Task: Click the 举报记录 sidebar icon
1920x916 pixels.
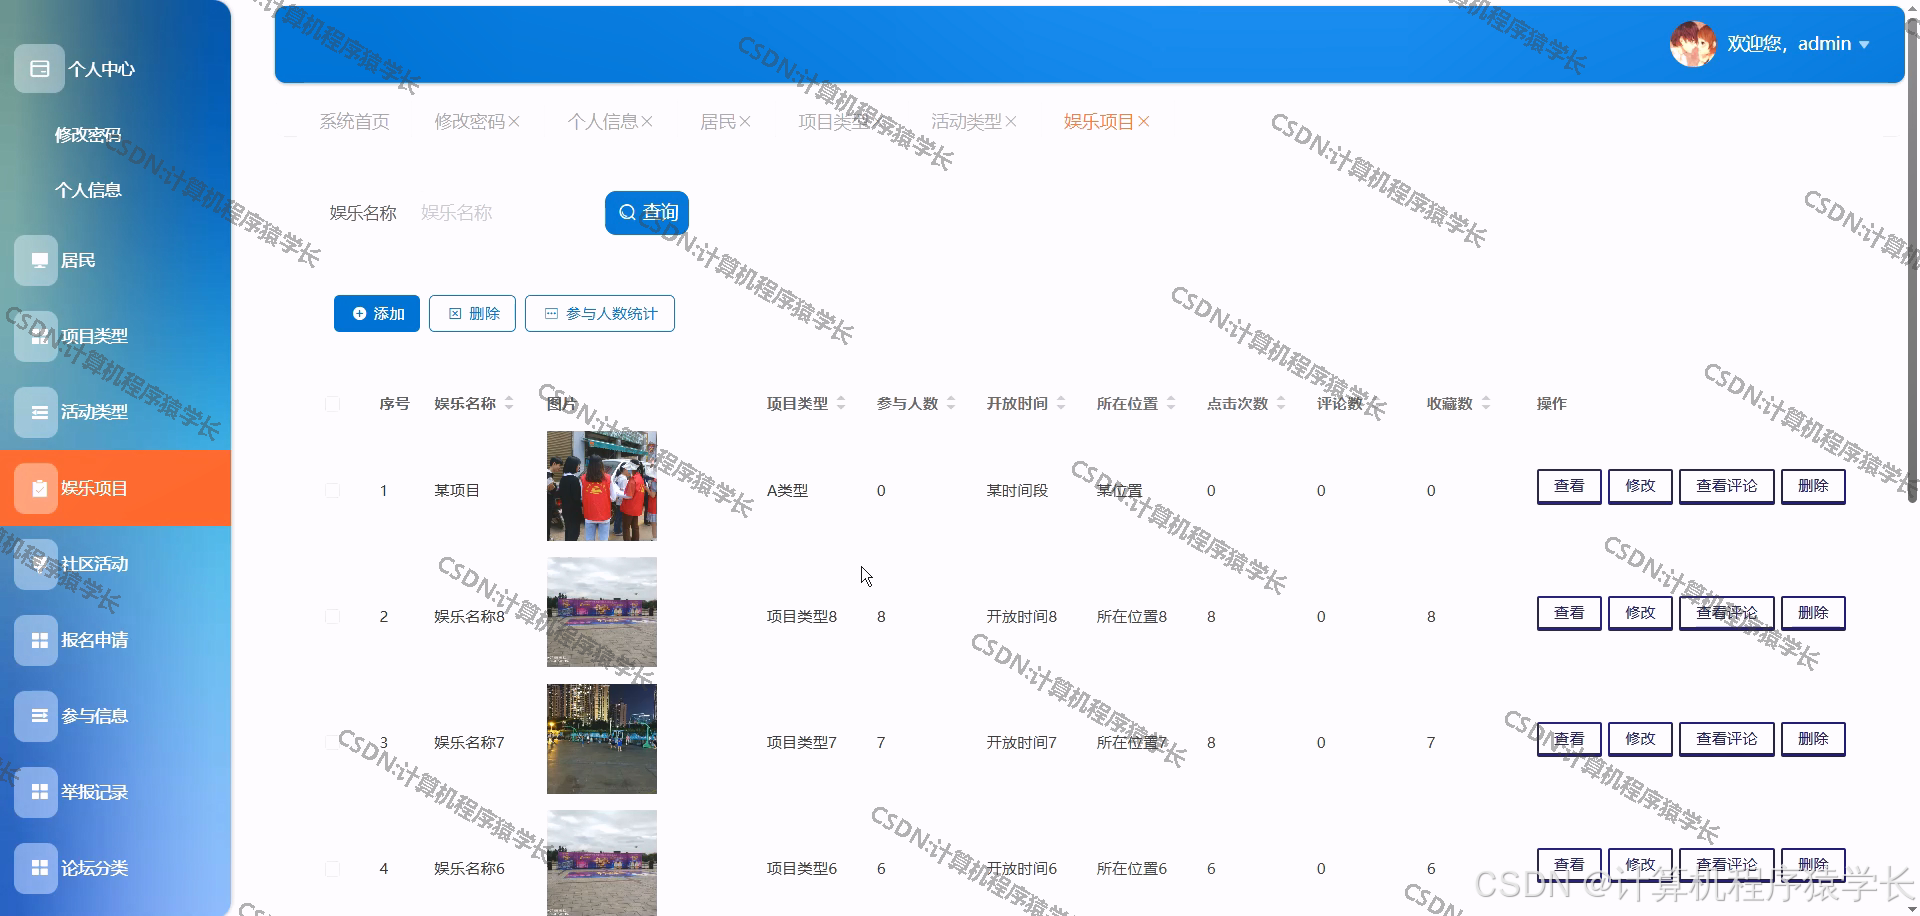Action: (36, 792)
